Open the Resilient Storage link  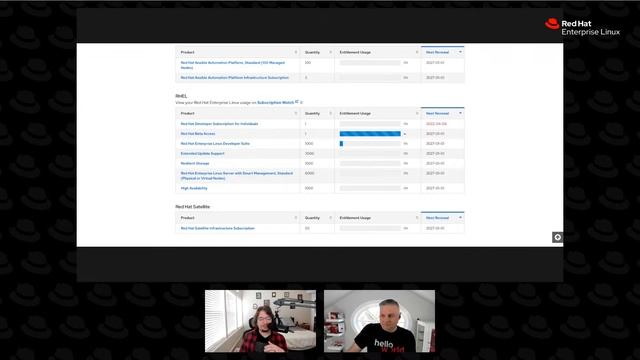(x=195, y=163)
